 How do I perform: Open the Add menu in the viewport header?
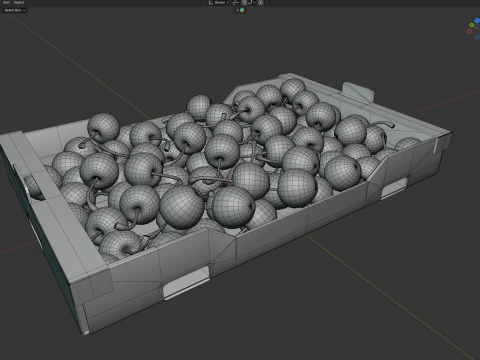(x=6, y=2)
